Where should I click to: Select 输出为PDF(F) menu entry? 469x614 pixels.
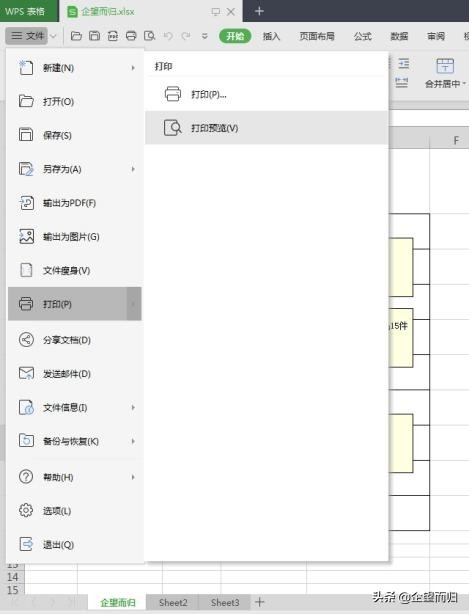[75, 203]
